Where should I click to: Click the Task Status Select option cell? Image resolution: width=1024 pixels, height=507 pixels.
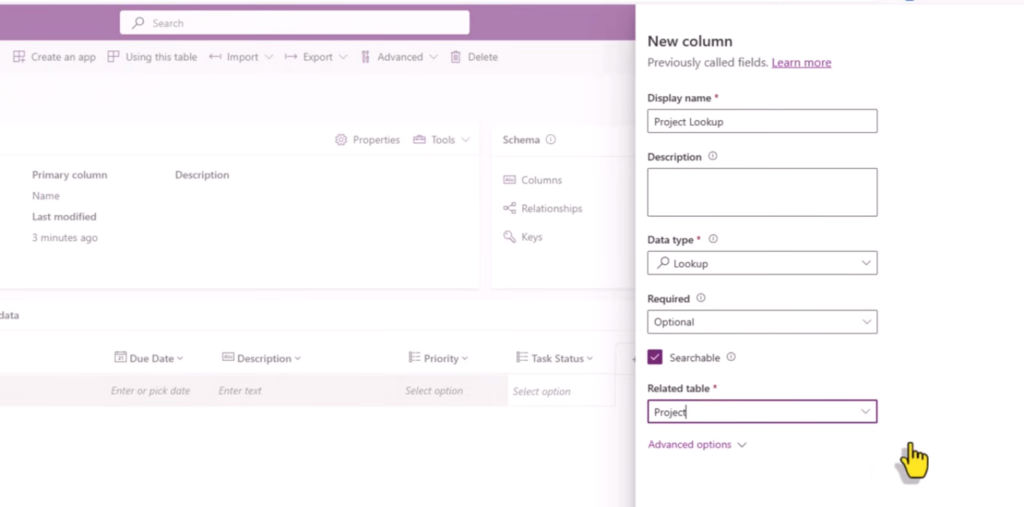click(x=541, y=391)
